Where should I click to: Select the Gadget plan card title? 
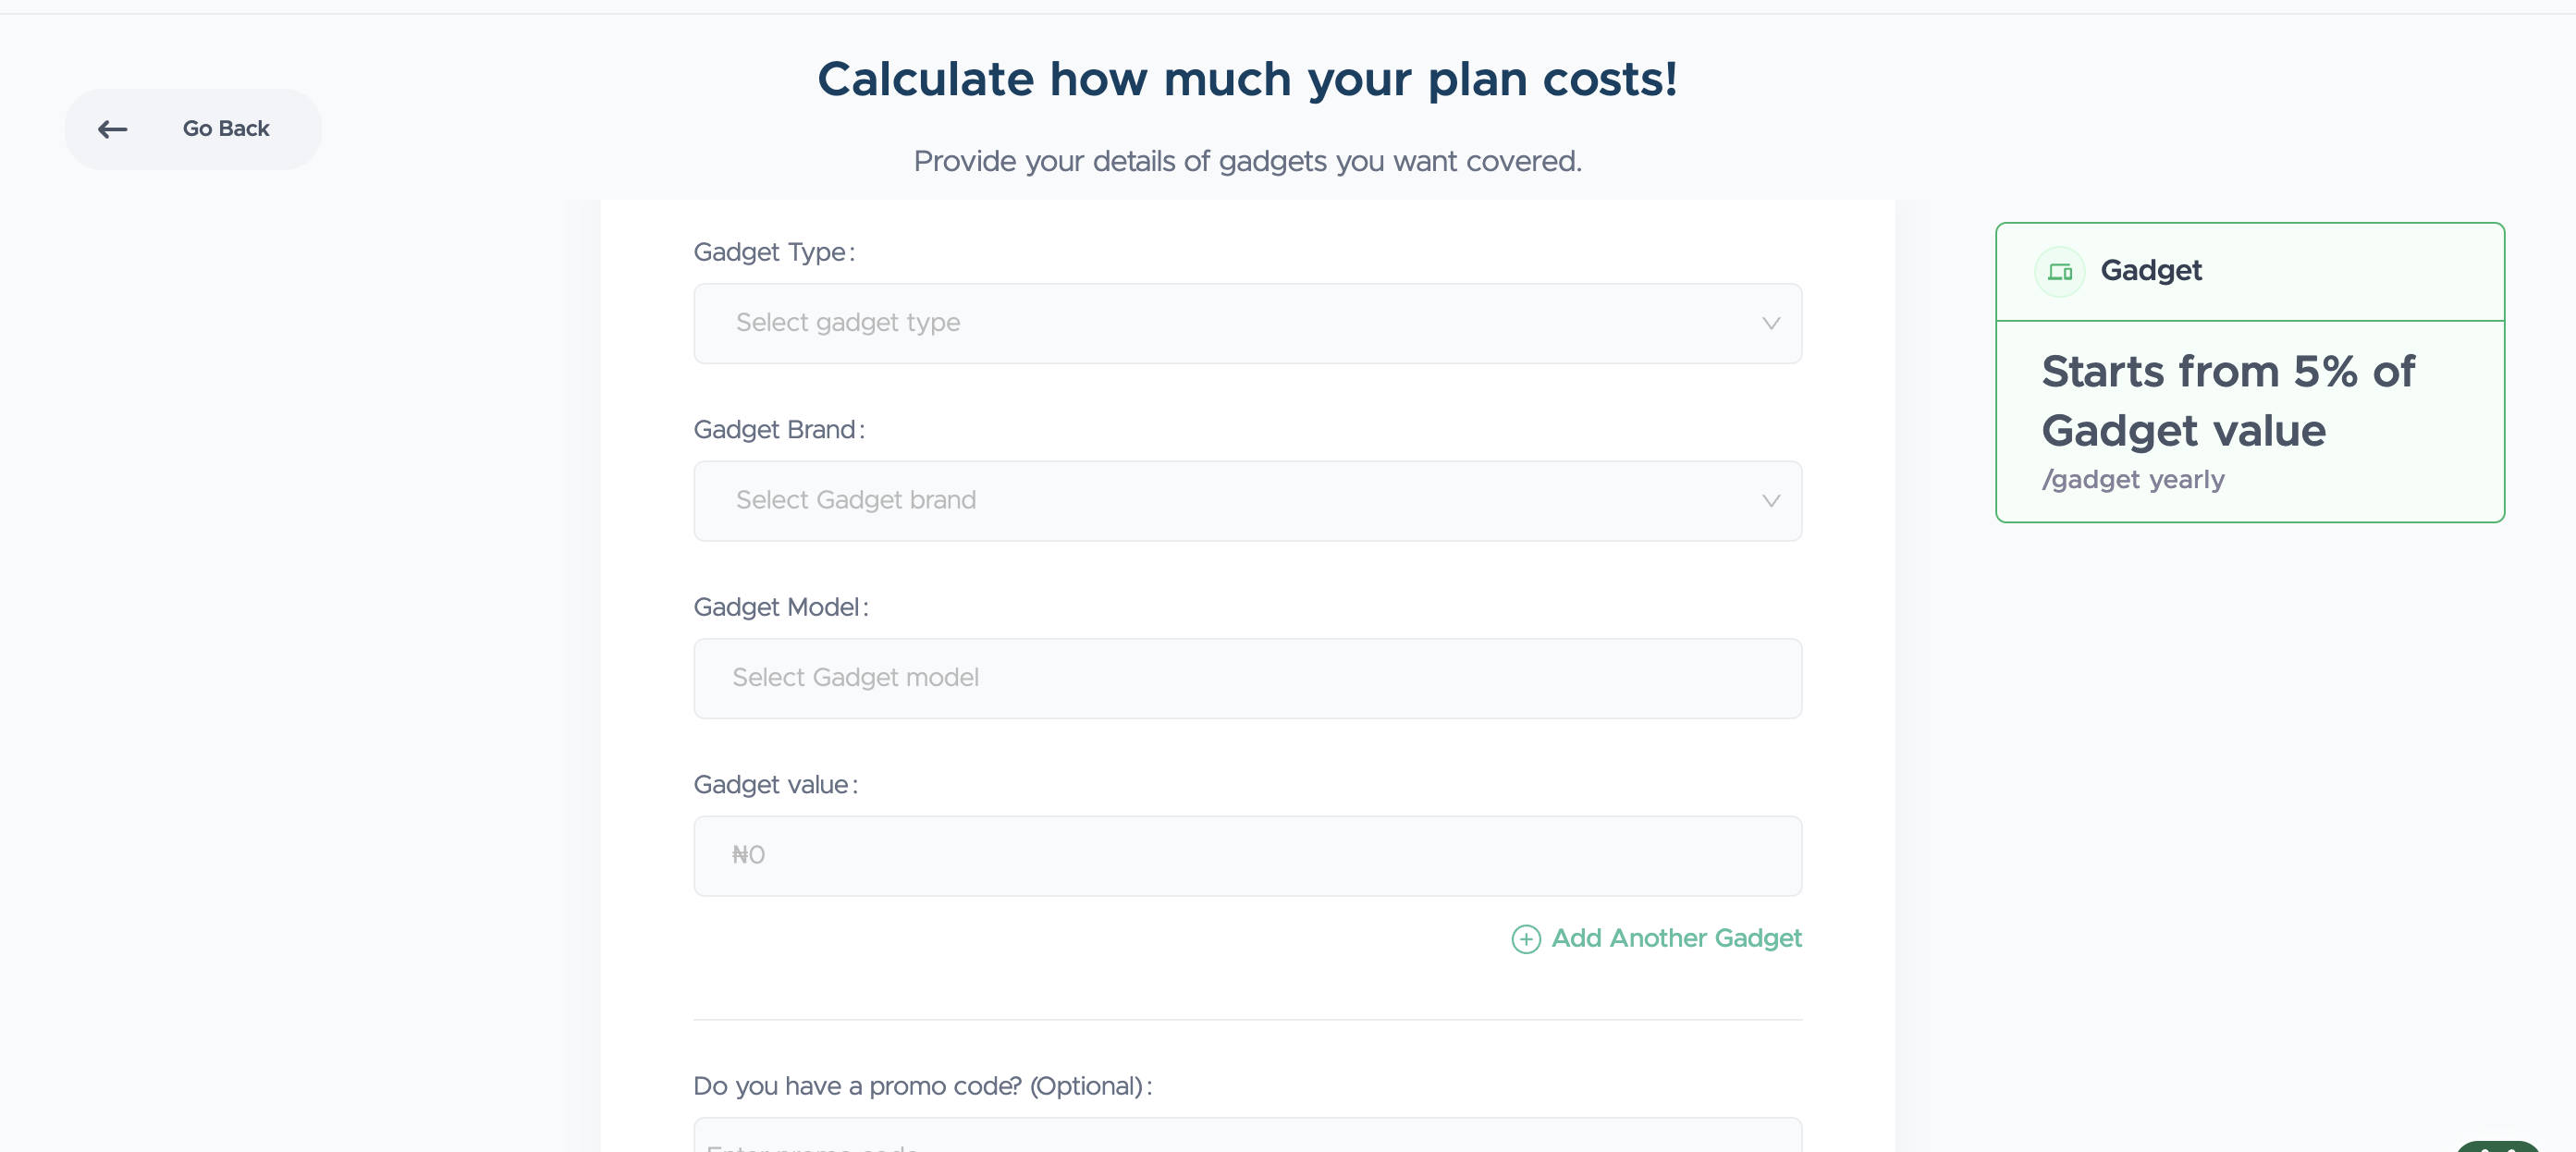(x=2150, y=271)
